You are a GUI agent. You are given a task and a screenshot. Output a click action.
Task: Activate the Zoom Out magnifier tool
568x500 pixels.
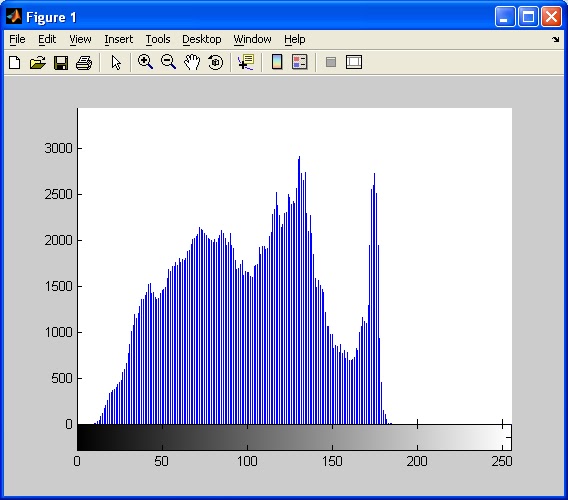(x=168, y=62)
